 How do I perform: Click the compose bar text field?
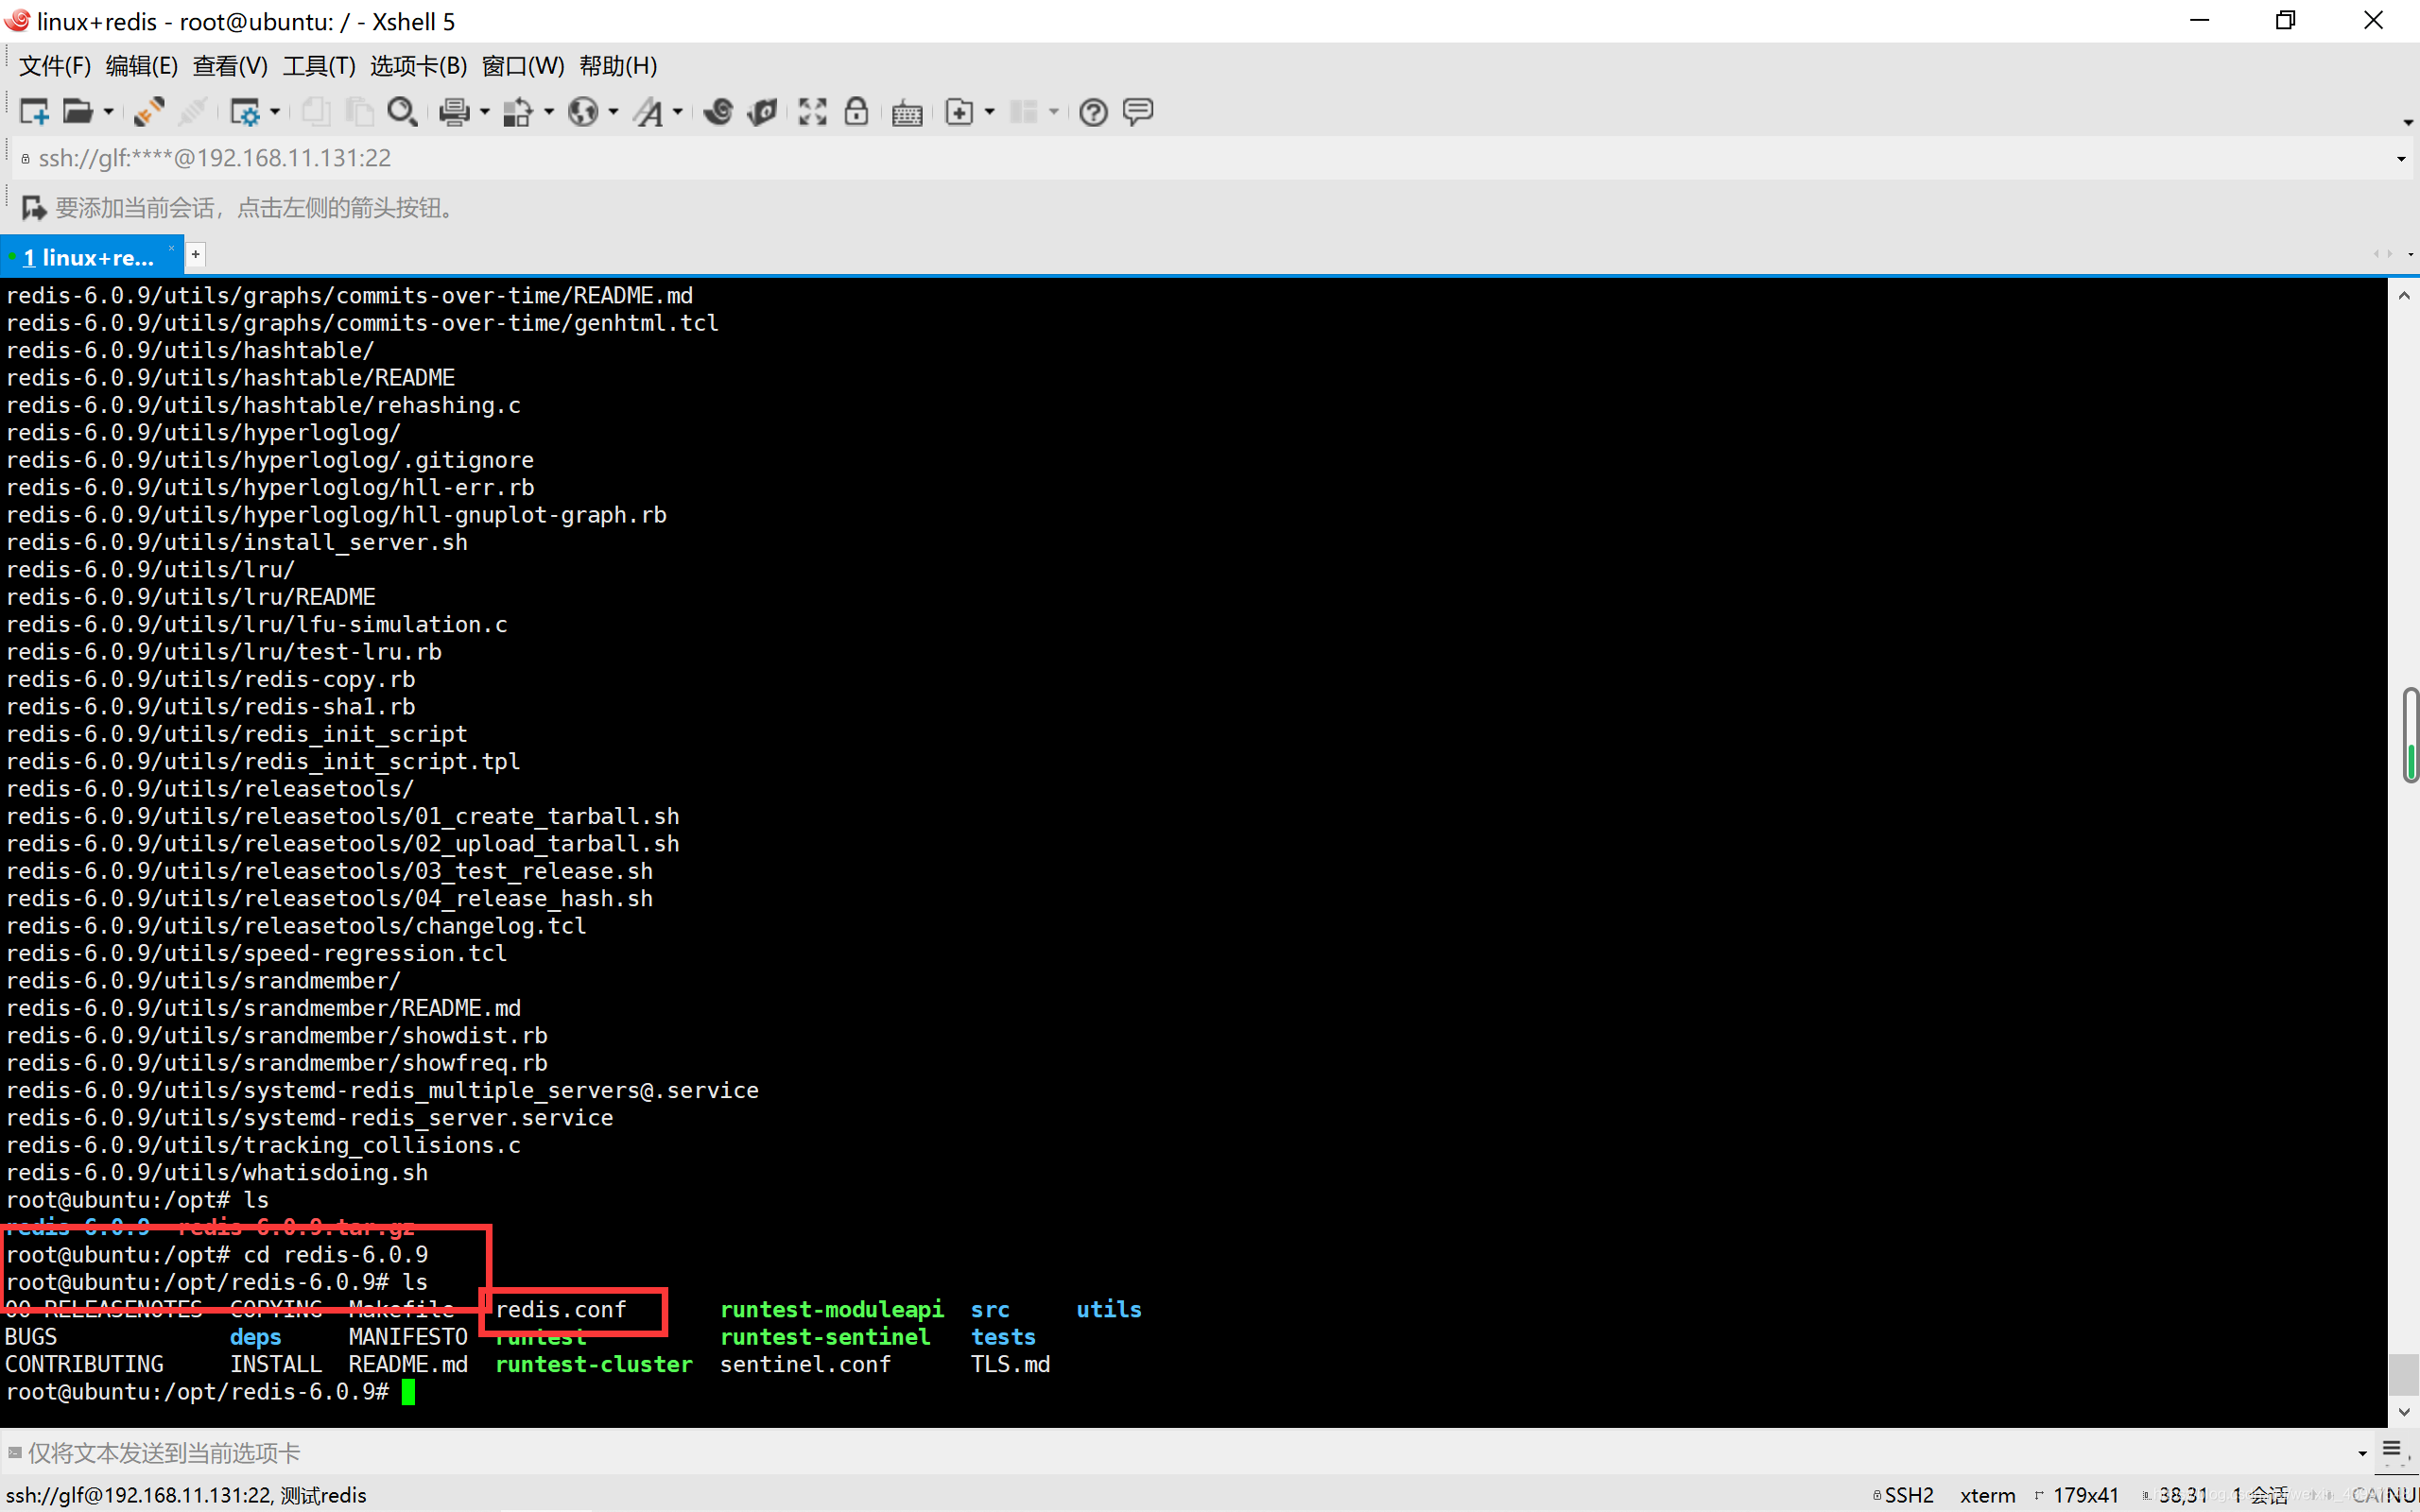pos(1180,1452)
